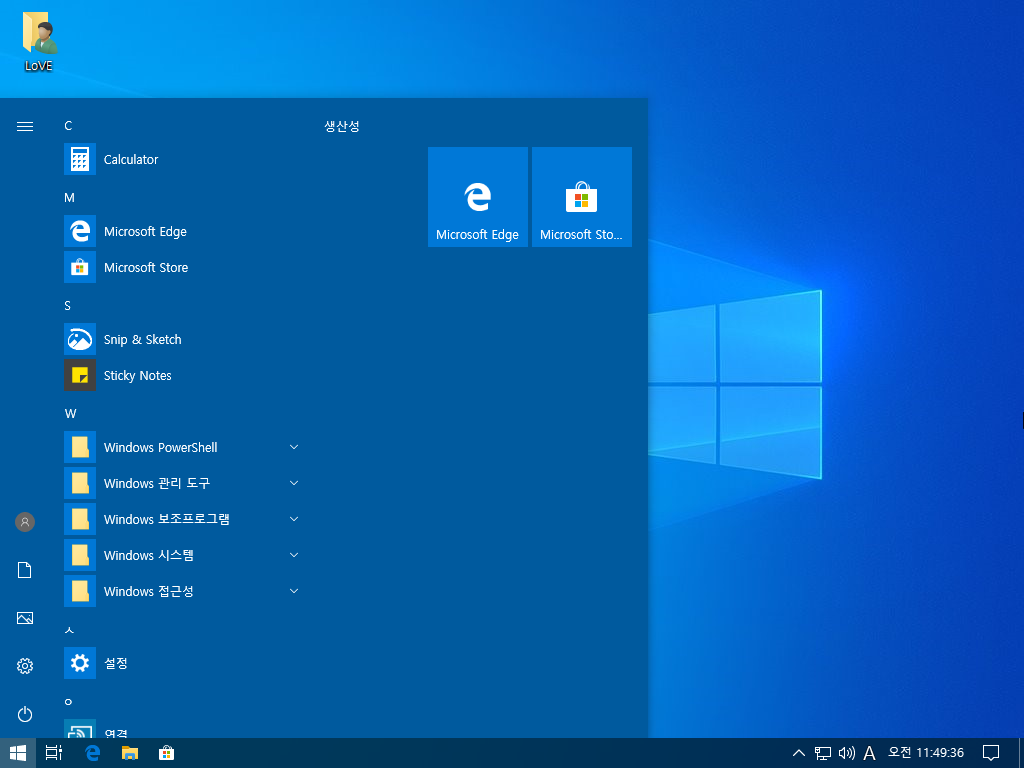Click the Microsoft Edge pinned tile
1024x768 pixels.
pyautogui.click(x=477, y=197)
